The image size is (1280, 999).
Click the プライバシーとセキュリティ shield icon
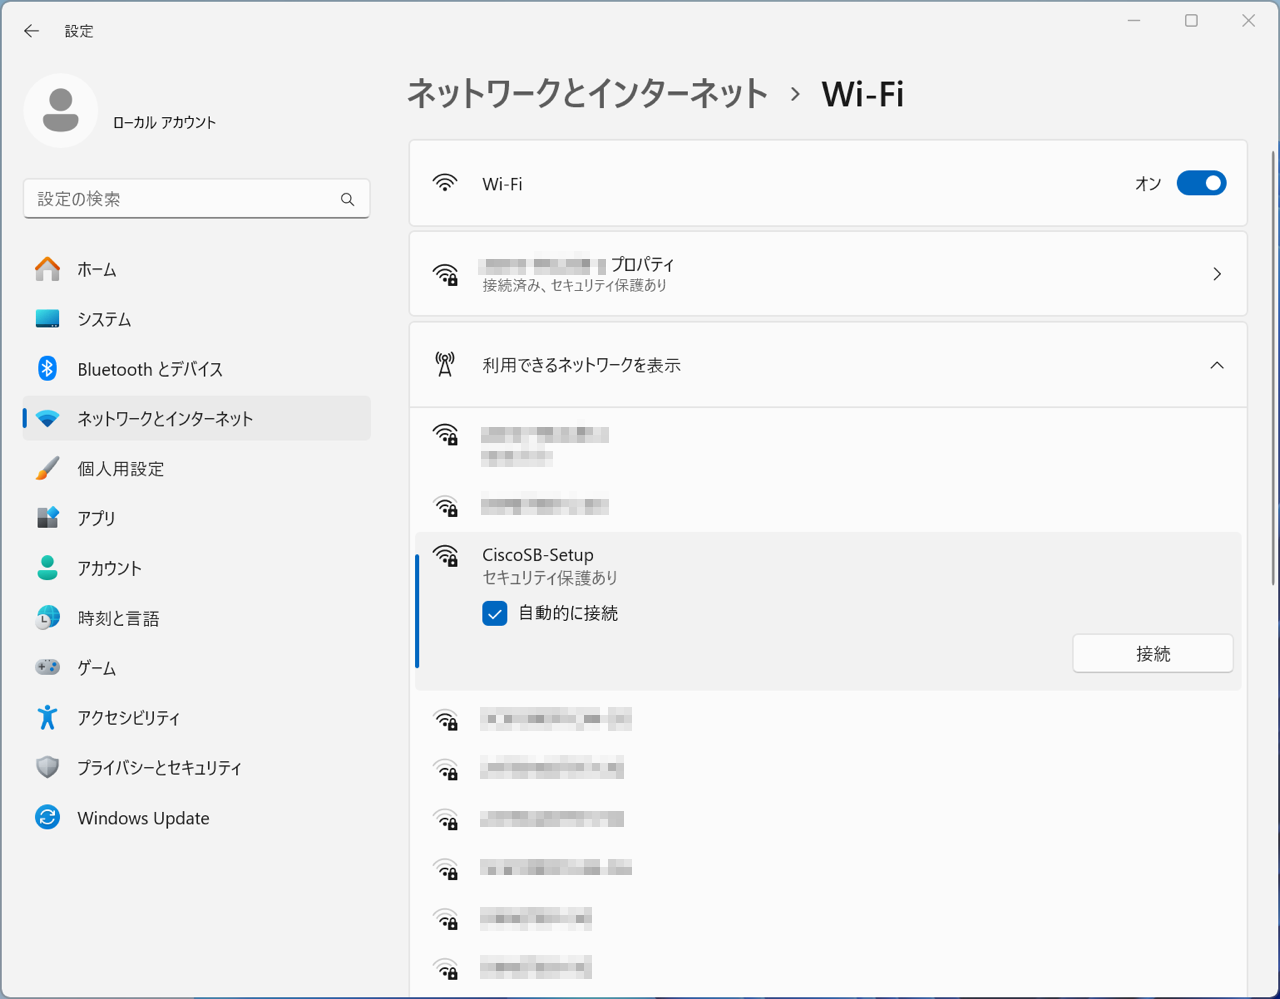click(47, 767)
